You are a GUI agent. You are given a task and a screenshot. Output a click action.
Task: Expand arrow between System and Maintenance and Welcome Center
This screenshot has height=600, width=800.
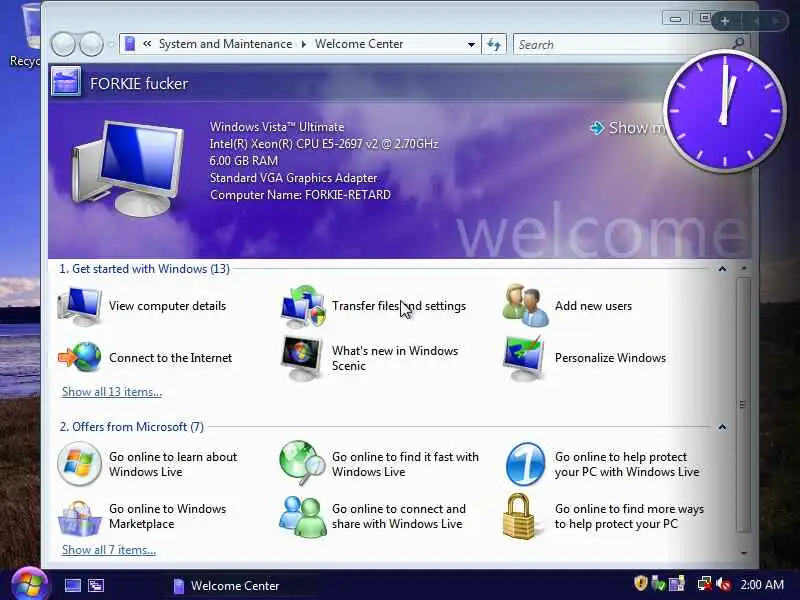304,44
